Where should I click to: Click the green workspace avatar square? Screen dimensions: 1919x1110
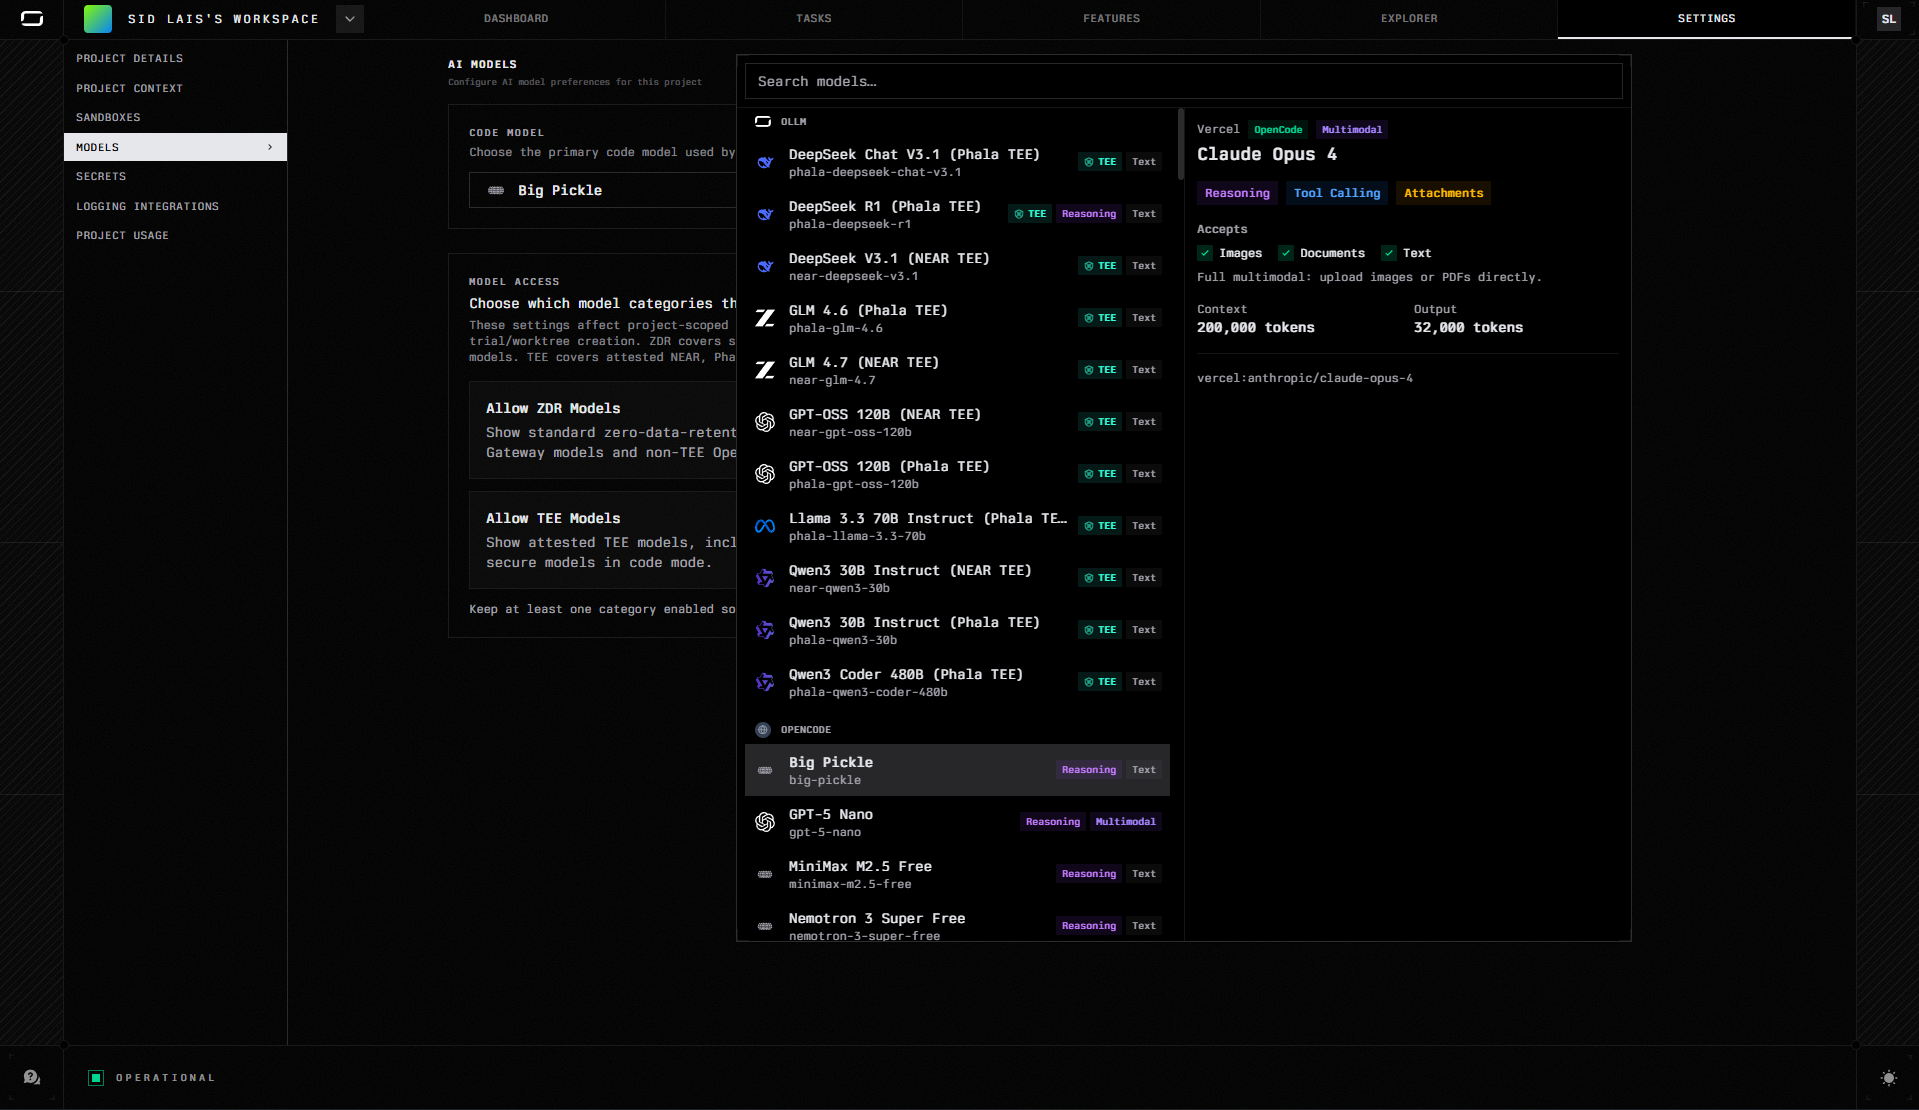click(x=98, y=19)
